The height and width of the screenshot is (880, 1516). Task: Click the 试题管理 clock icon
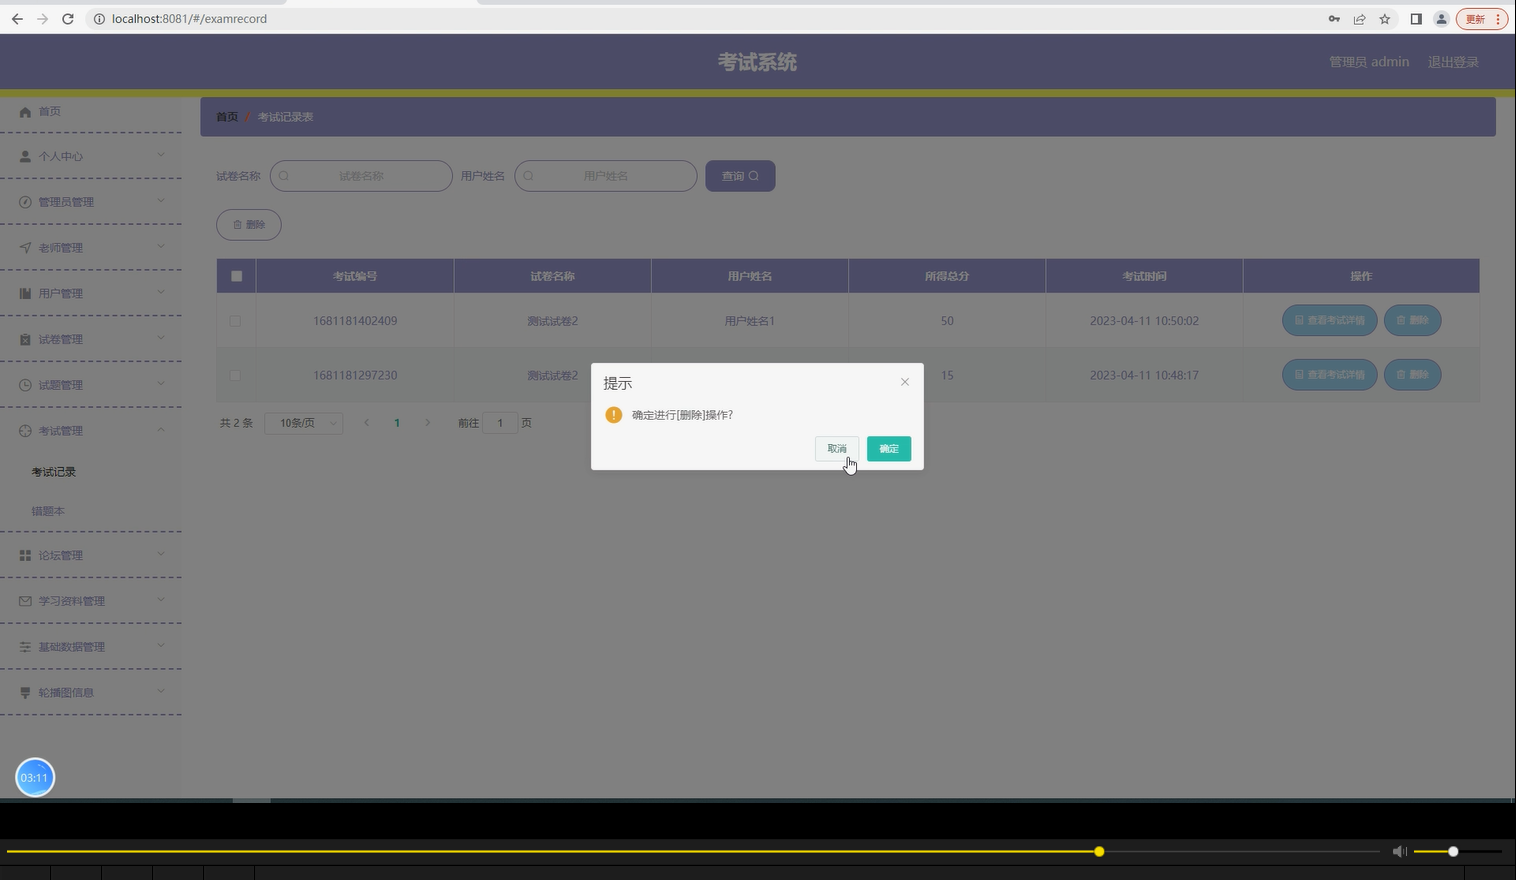[x=25, y=385]
